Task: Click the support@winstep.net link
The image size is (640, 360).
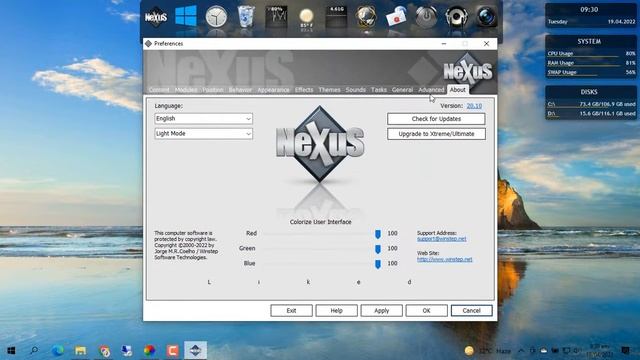Action: point(442,239)
